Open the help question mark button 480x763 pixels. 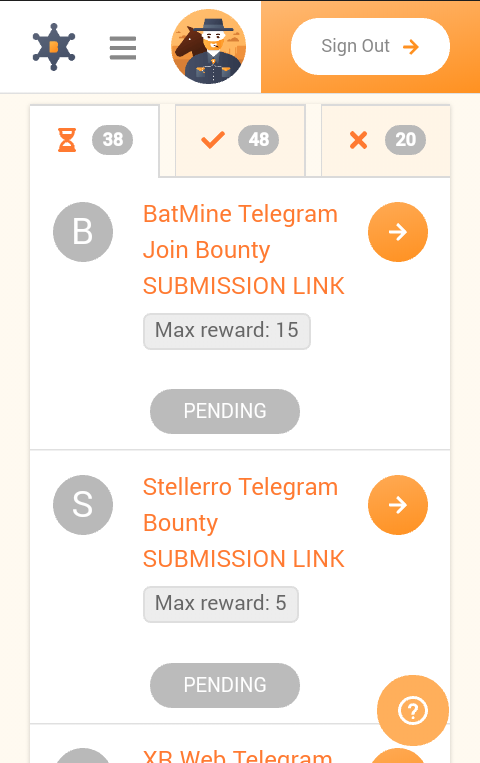tap(413, 711)
